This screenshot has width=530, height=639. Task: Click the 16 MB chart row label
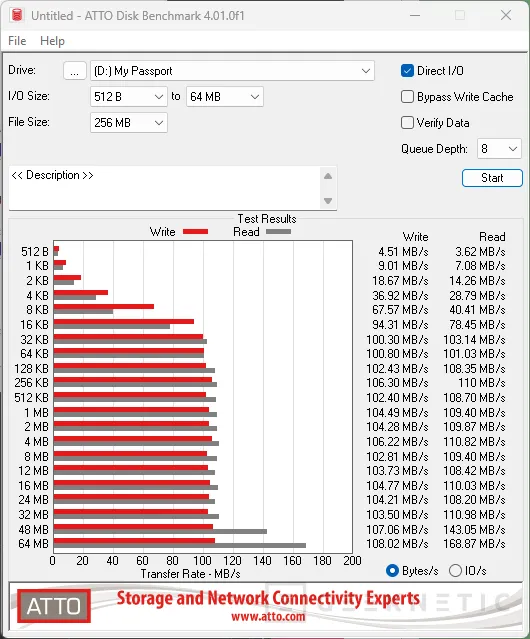tap(33, 486)
